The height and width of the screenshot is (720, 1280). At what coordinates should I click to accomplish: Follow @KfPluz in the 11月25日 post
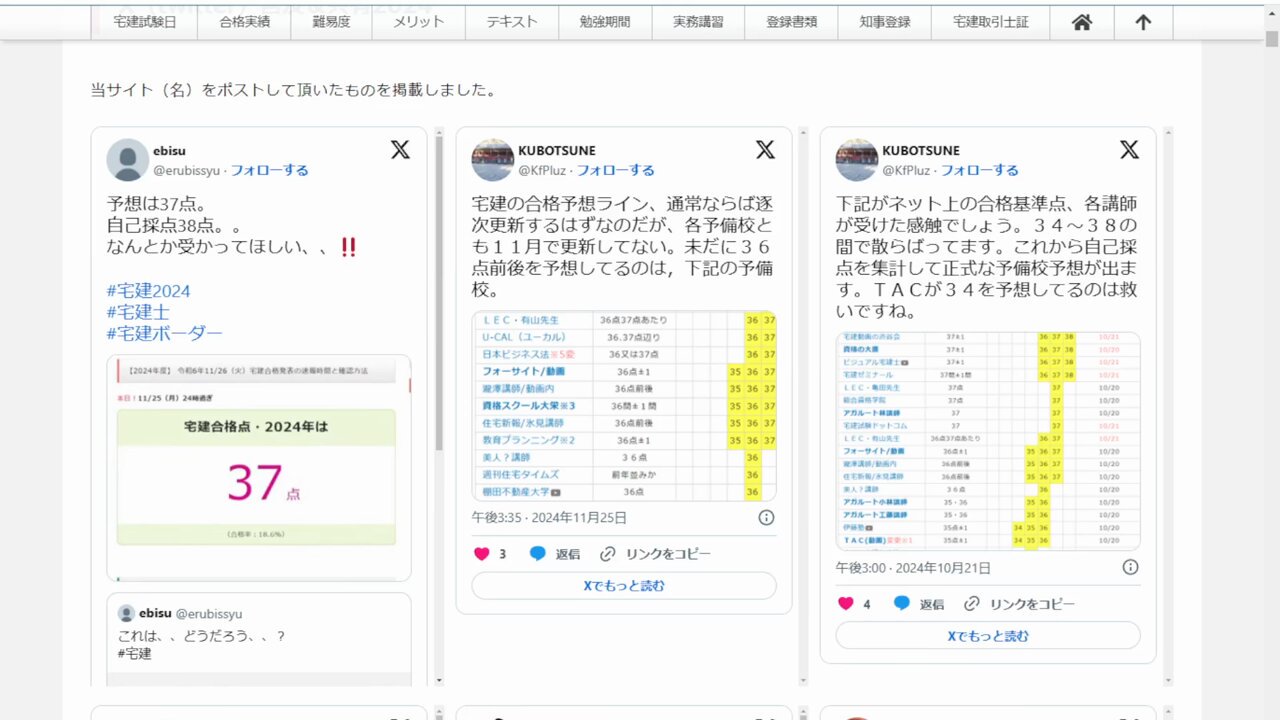point(616,170)
